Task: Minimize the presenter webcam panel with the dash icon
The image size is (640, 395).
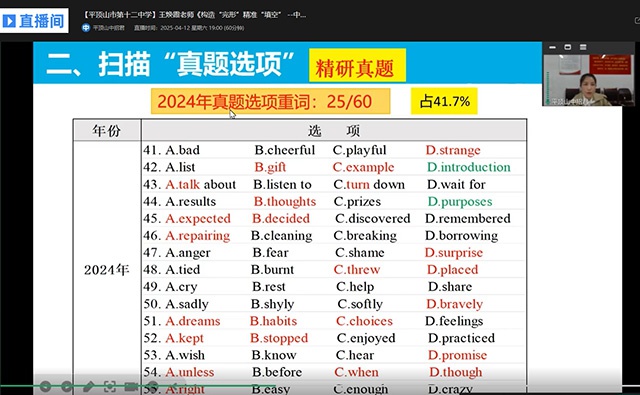Action: point(552,47)
